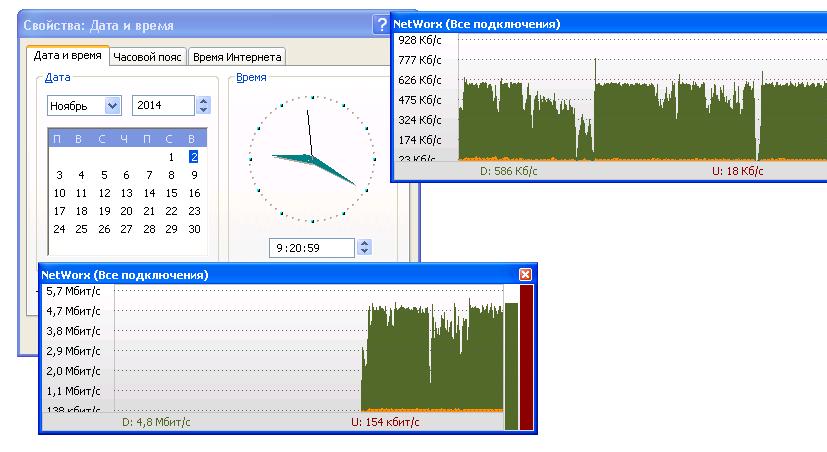Select day 11 in calendar

point(81,193)
